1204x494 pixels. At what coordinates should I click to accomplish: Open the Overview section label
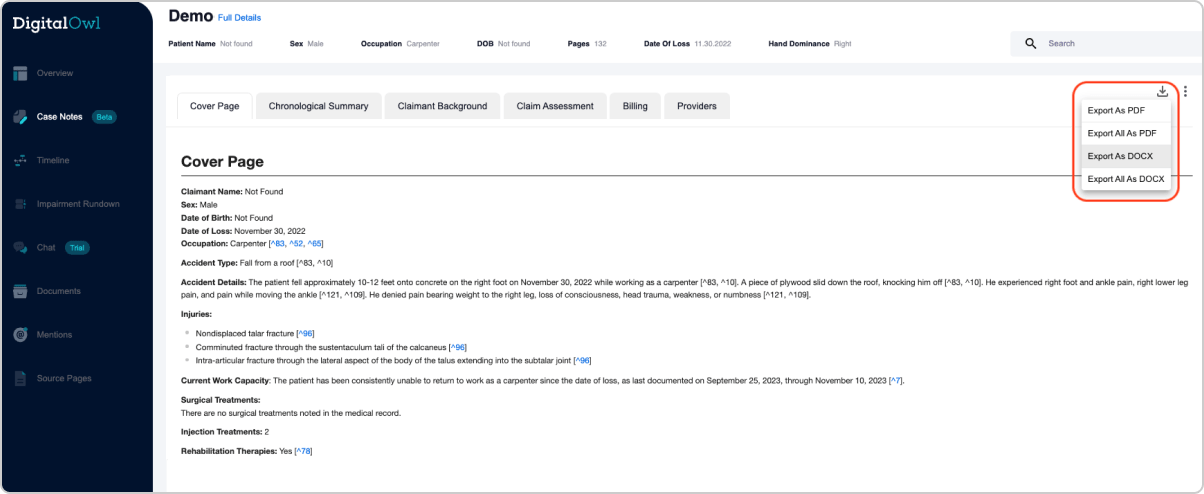tap(55, 73)
